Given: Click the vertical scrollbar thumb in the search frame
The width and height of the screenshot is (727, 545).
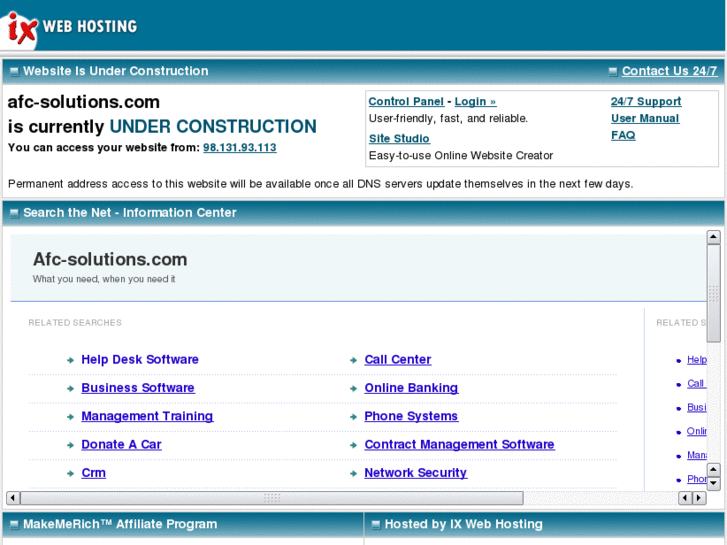Looking at the screenshot, I should pyautogui.click(x=713, y=293).
